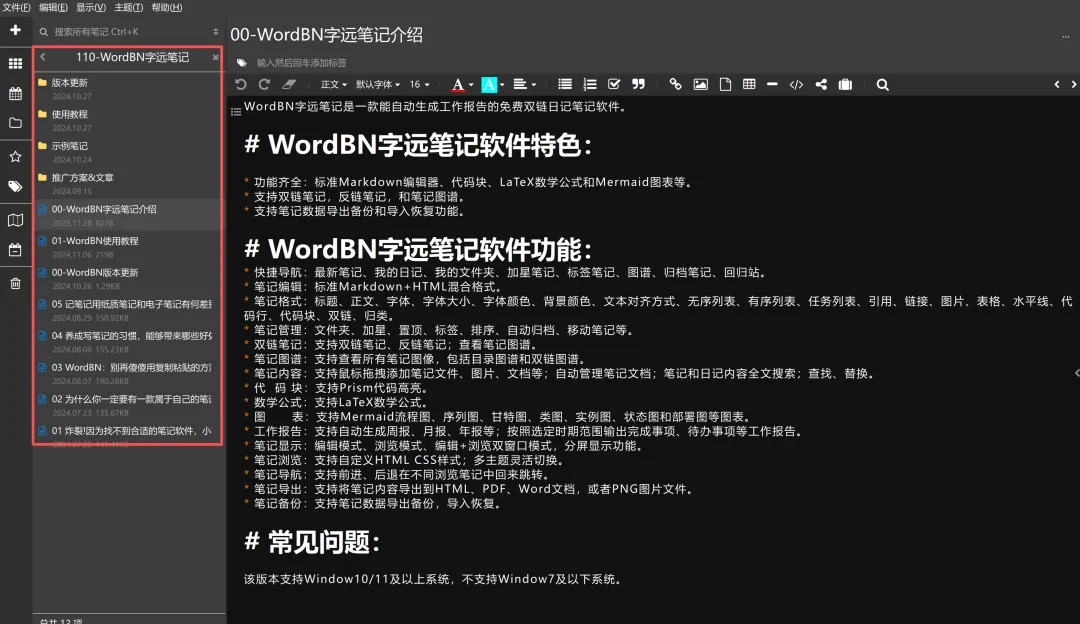Insert a task checklist
1080x624 pixels.
(x=614, y=84)
